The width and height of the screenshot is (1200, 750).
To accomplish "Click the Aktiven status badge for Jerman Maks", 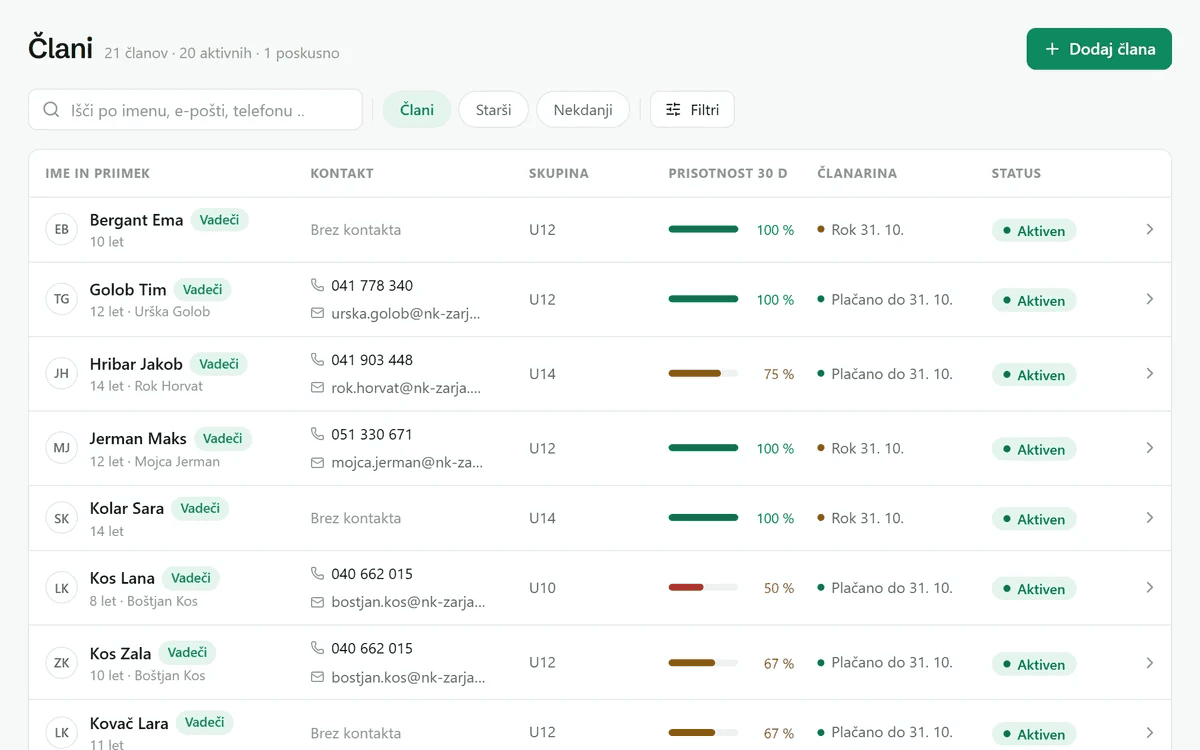I will (x=1034, y=450).
